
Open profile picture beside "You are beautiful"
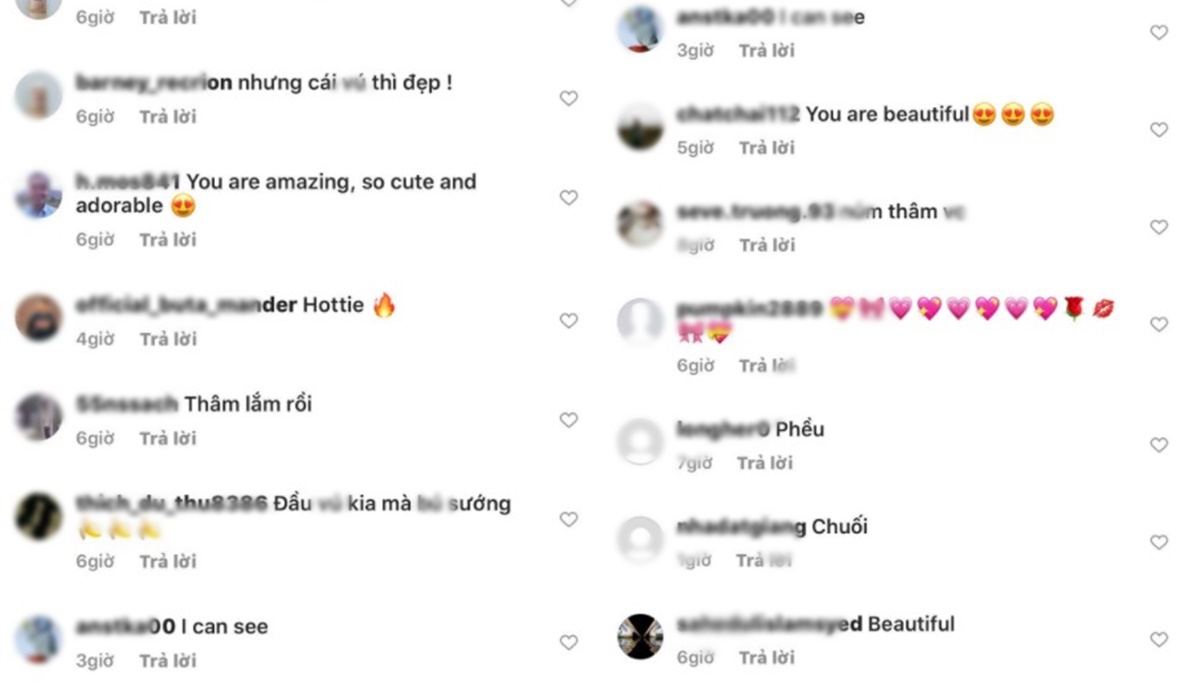pyautogui.click(x=640, y=126)
